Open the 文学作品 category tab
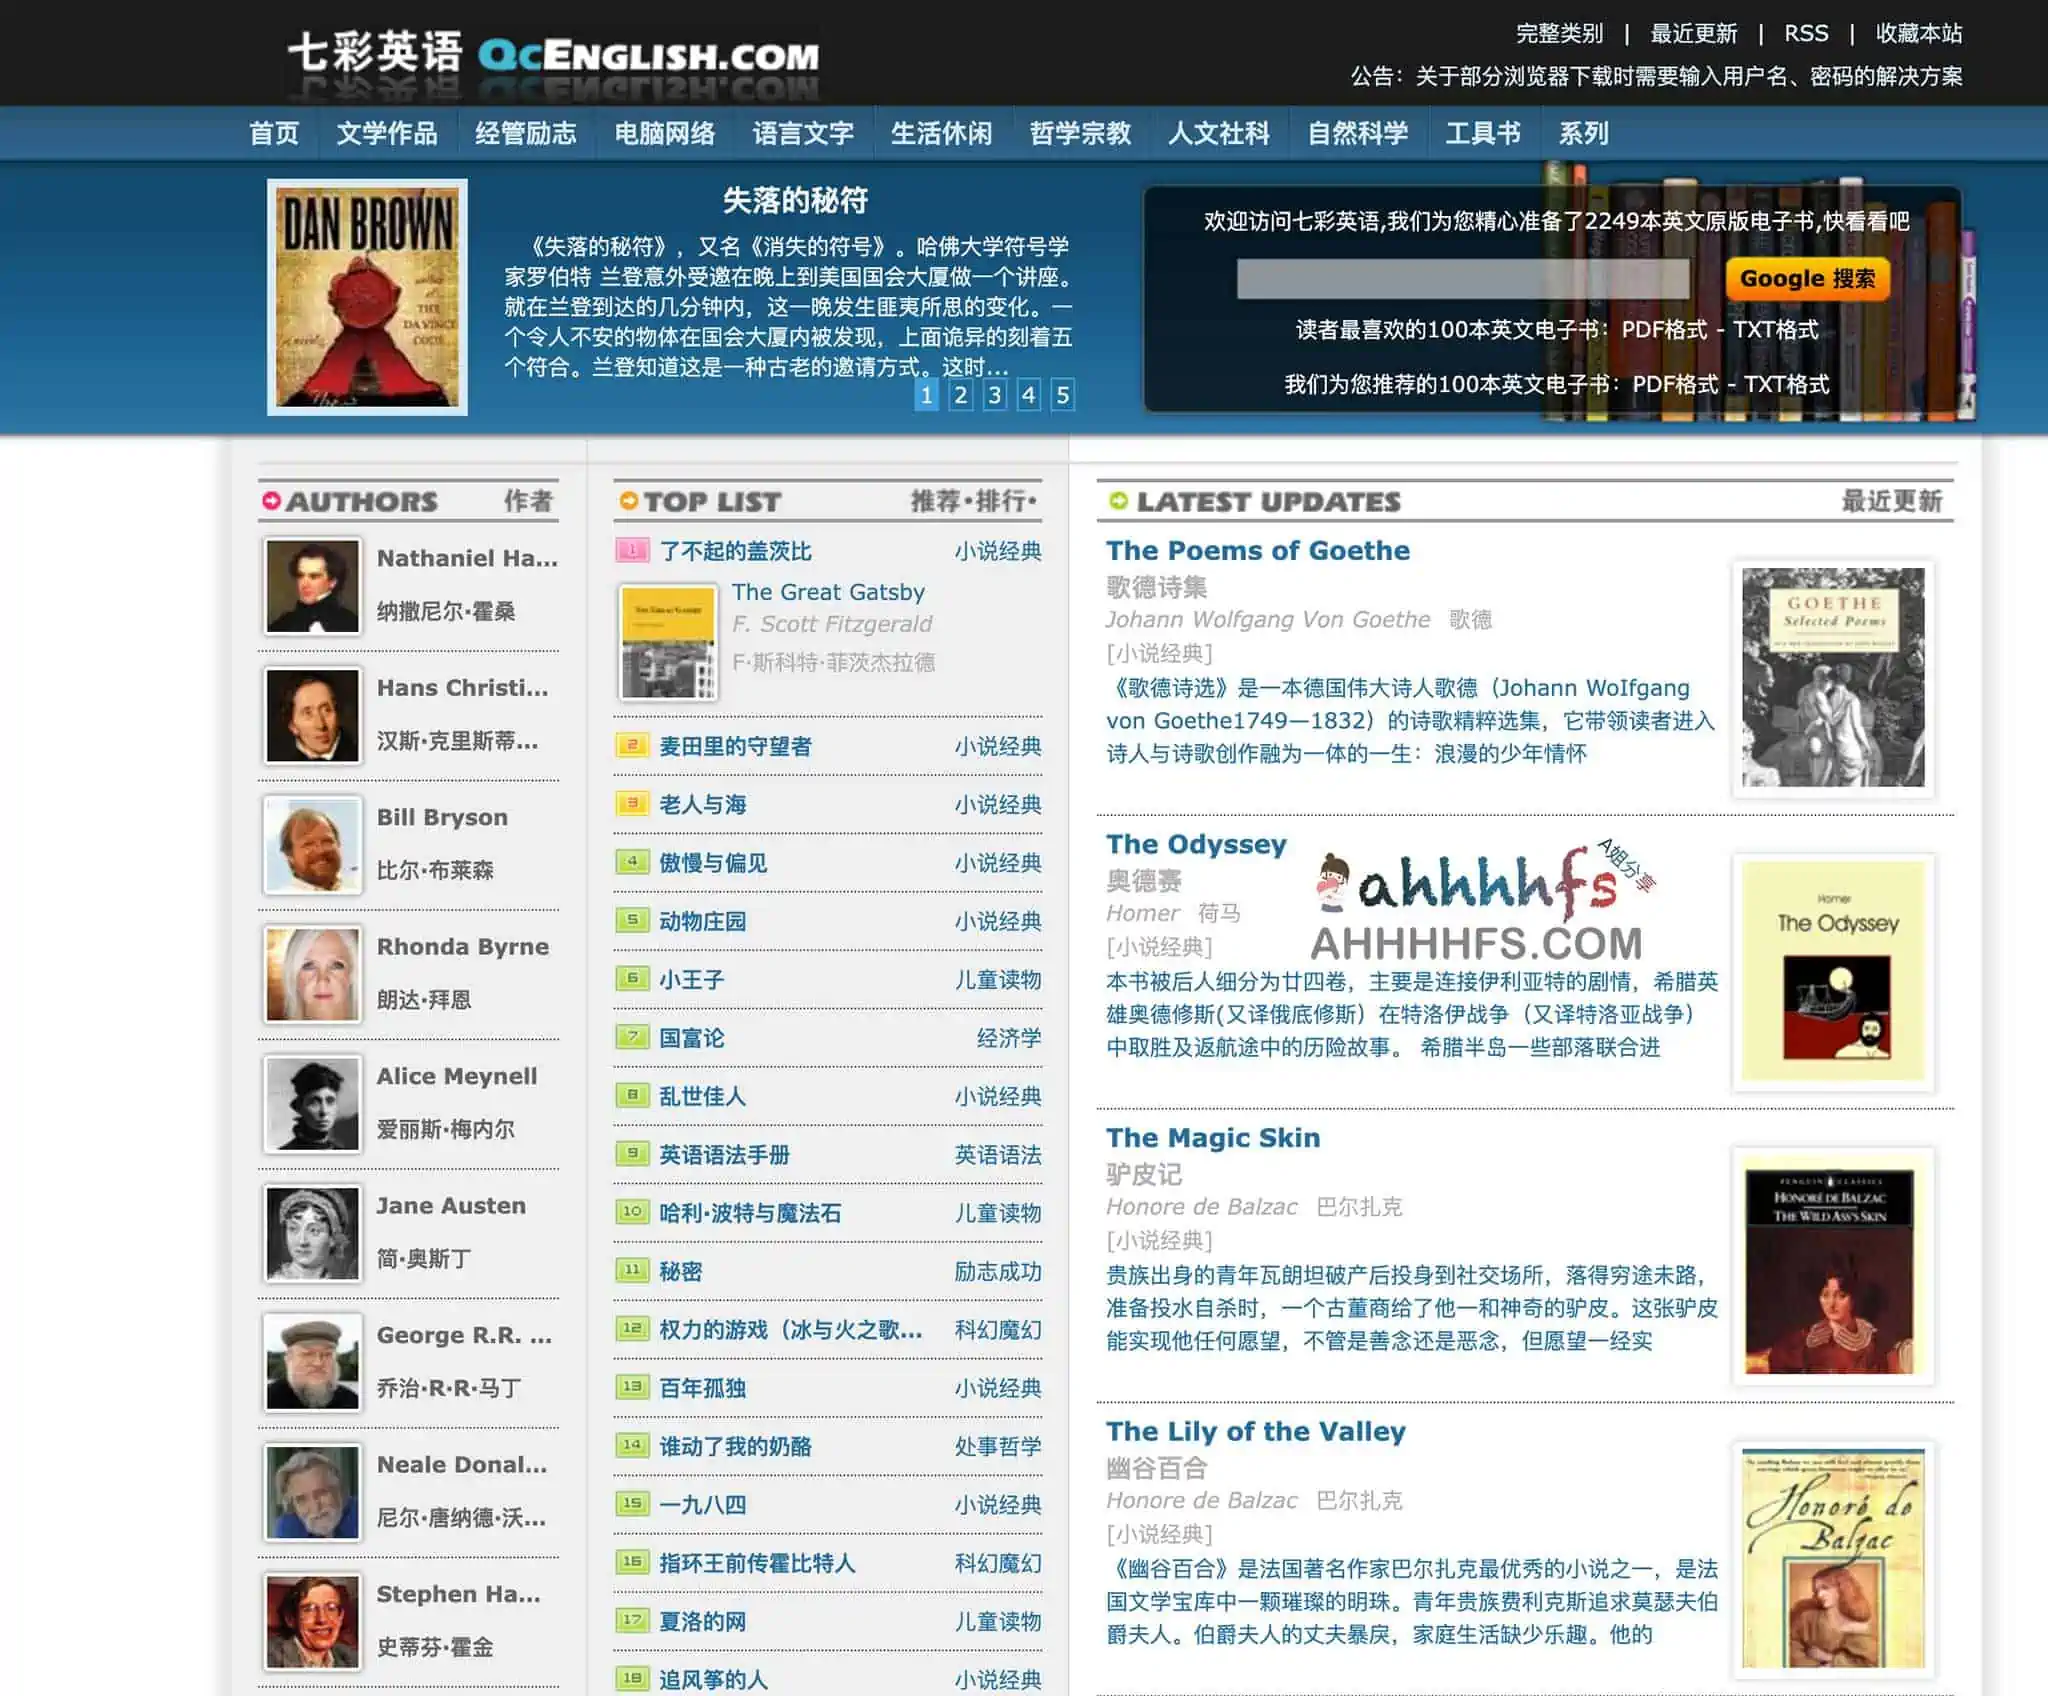 pyautogui.click(x=389, y=132)
